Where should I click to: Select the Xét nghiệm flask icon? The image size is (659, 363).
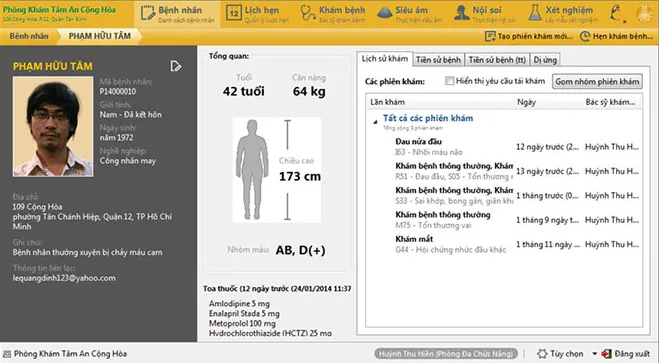tap(535, 13)
